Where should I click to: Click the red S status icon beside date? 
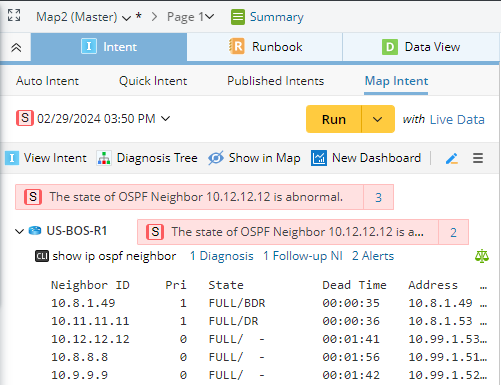point(25,118)
